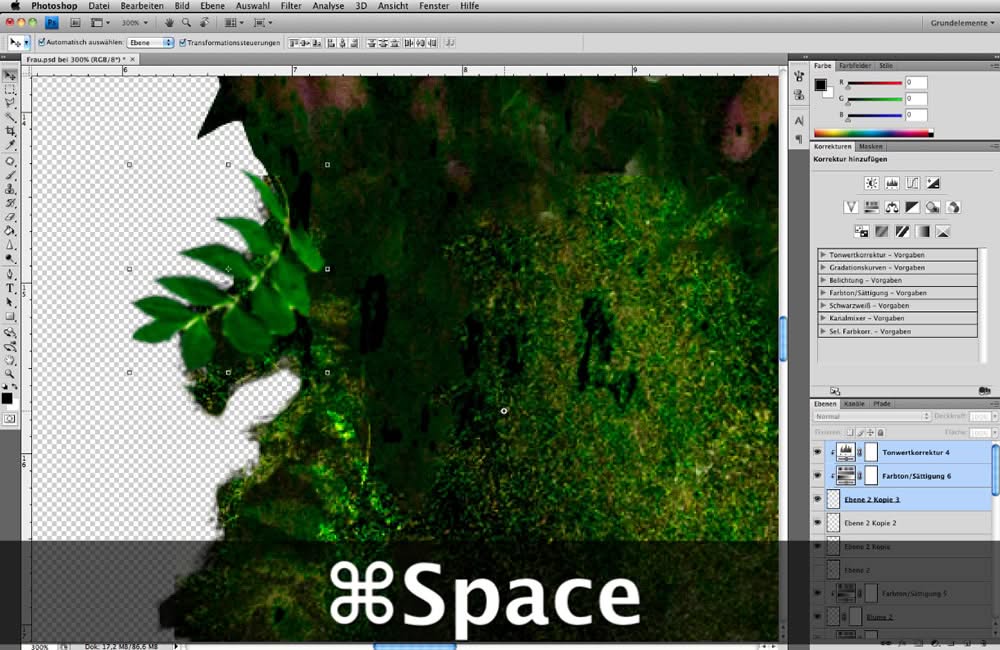Select the Clone Stamp tool
Screen dimensions: 1000x650
[x=10, y=189]
